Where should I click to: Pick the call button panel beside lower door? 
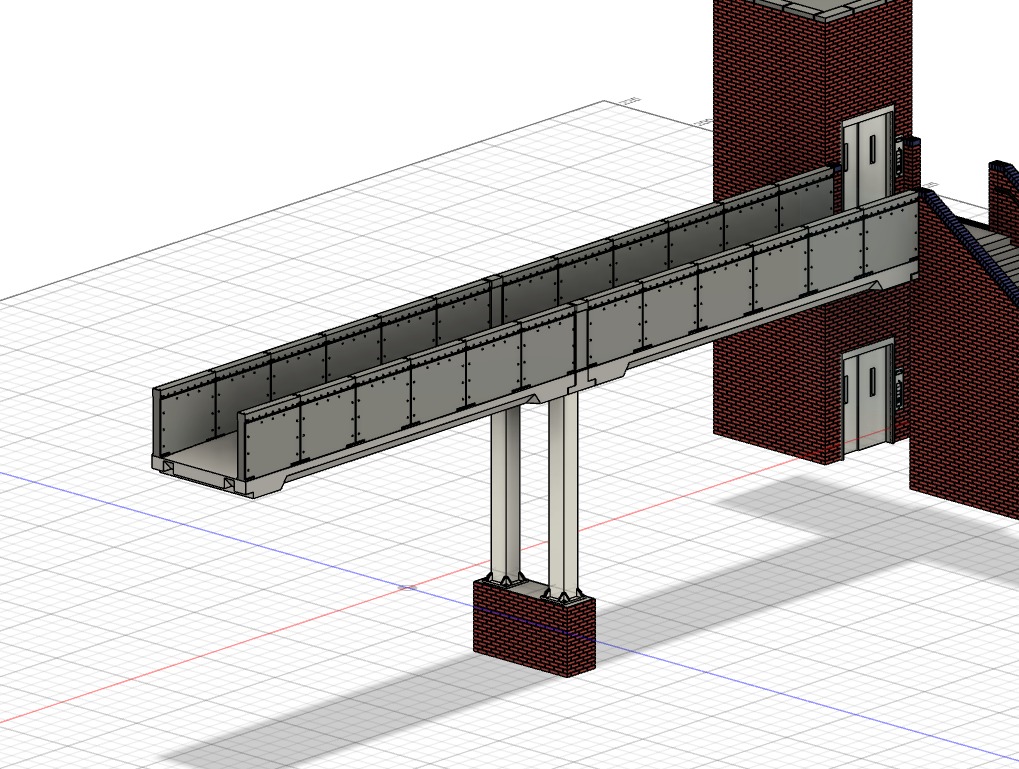coord(899,388)
